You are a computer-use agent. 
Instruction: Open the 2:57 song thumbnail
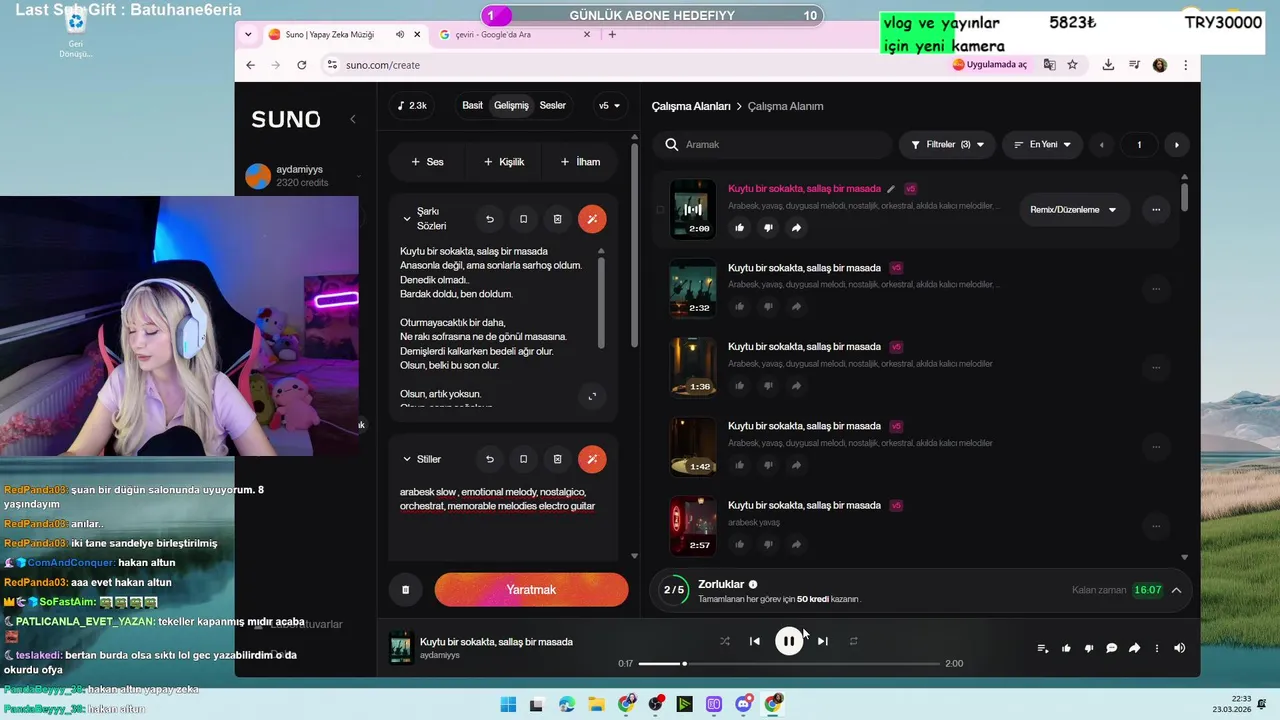pyautogui.click(x=692, y=525)
